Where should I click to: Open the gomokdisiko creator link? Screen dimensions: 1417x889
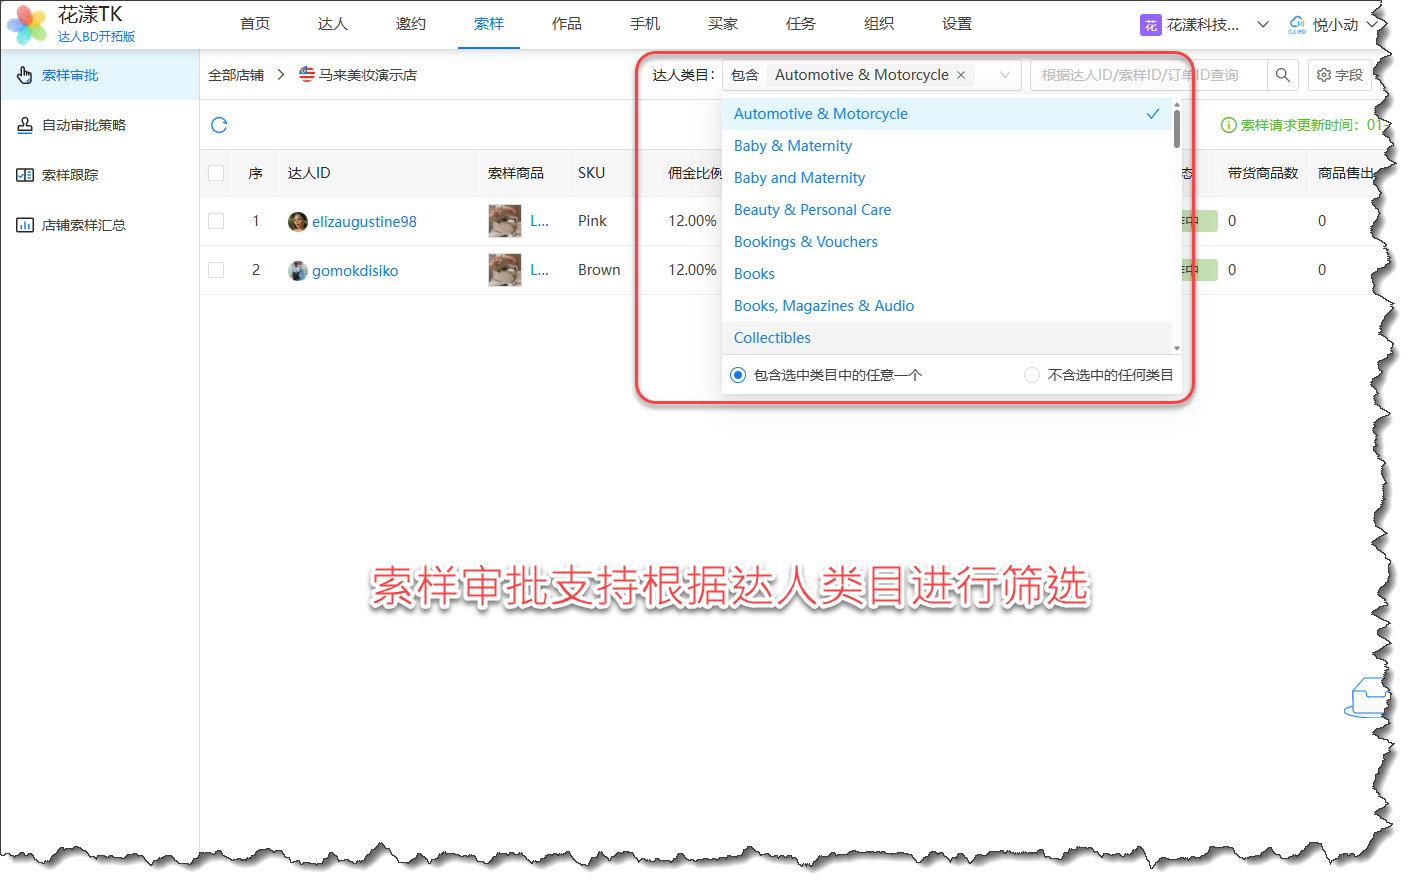355,271
